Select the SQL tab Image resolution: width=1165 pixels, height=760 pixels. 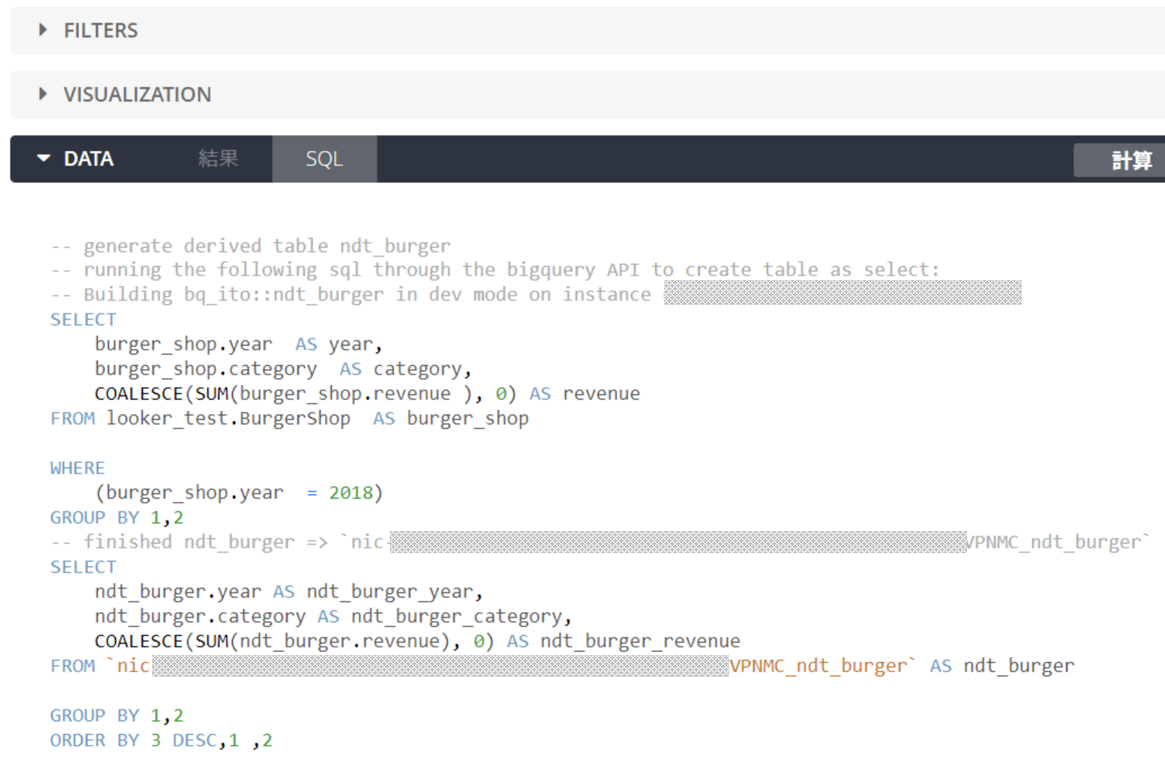324,159
